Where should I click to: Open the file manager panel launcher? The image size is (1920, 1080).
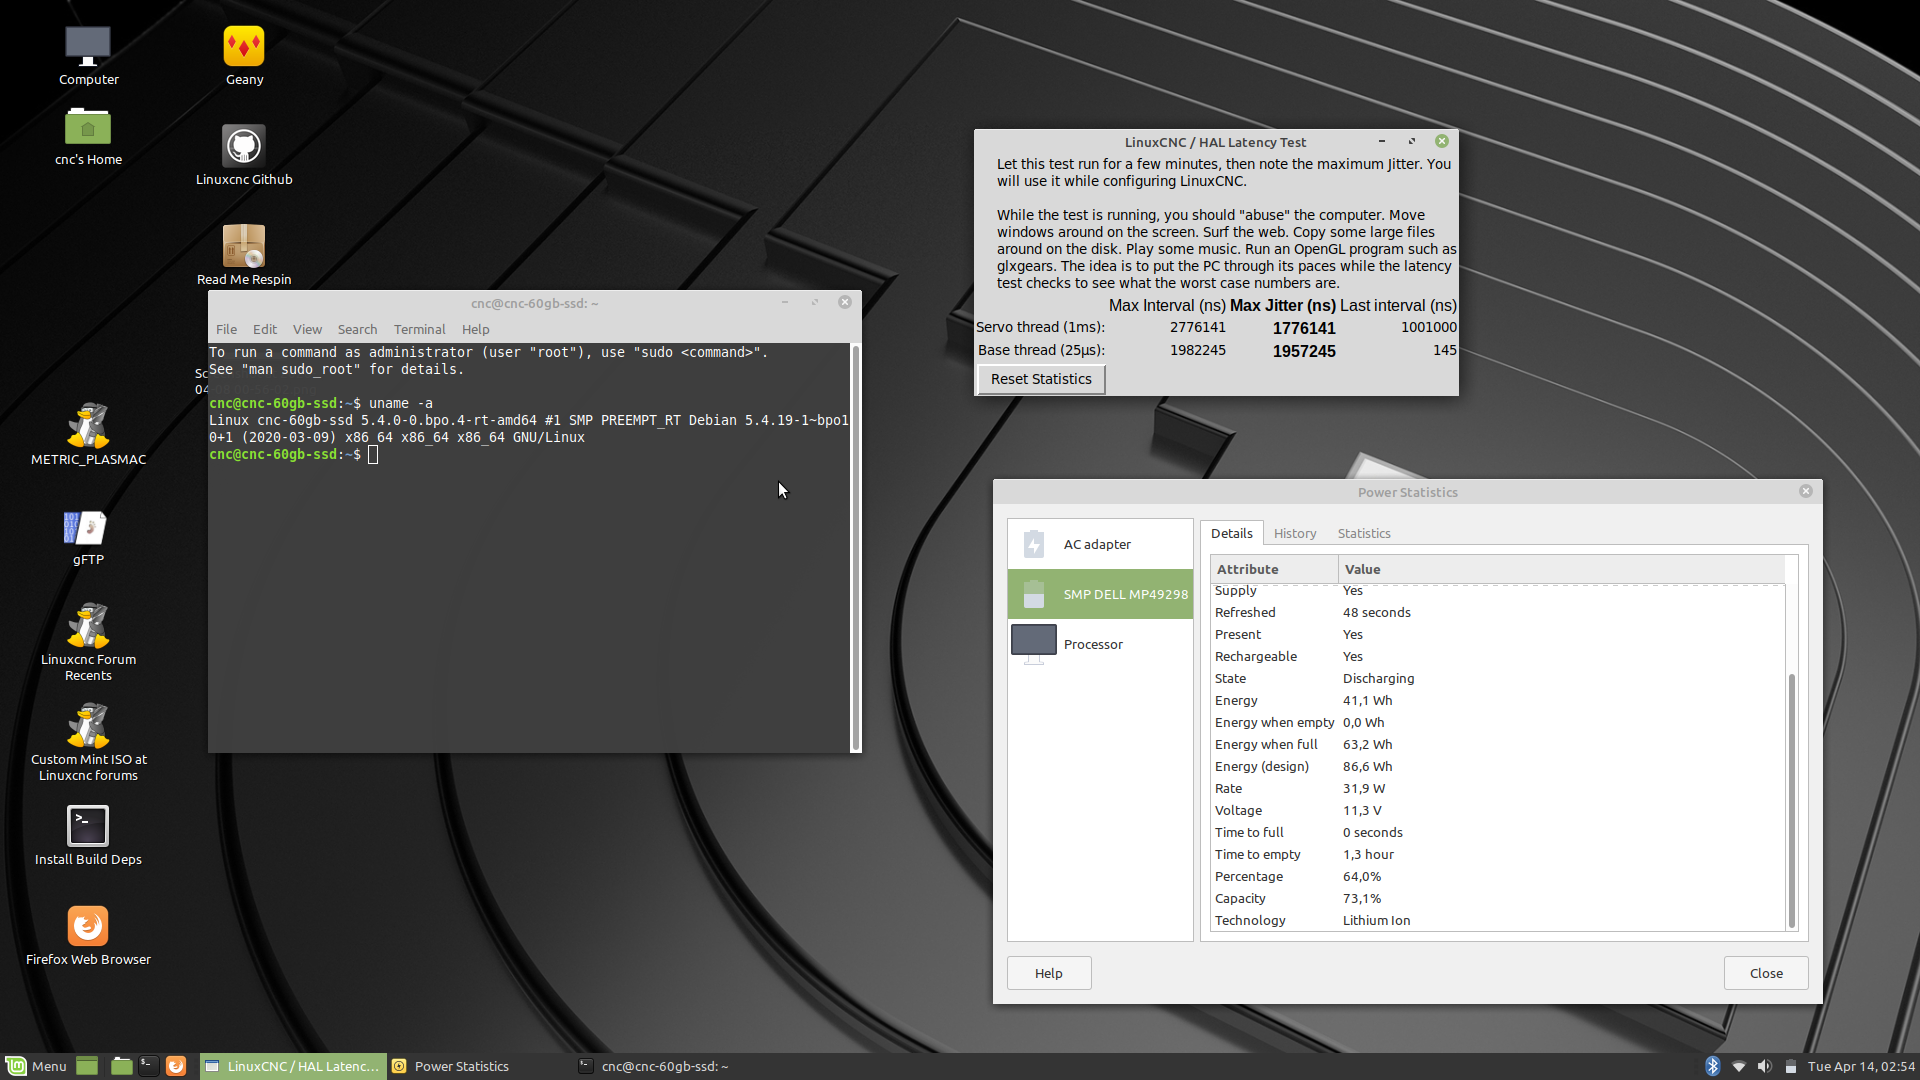121,1066
